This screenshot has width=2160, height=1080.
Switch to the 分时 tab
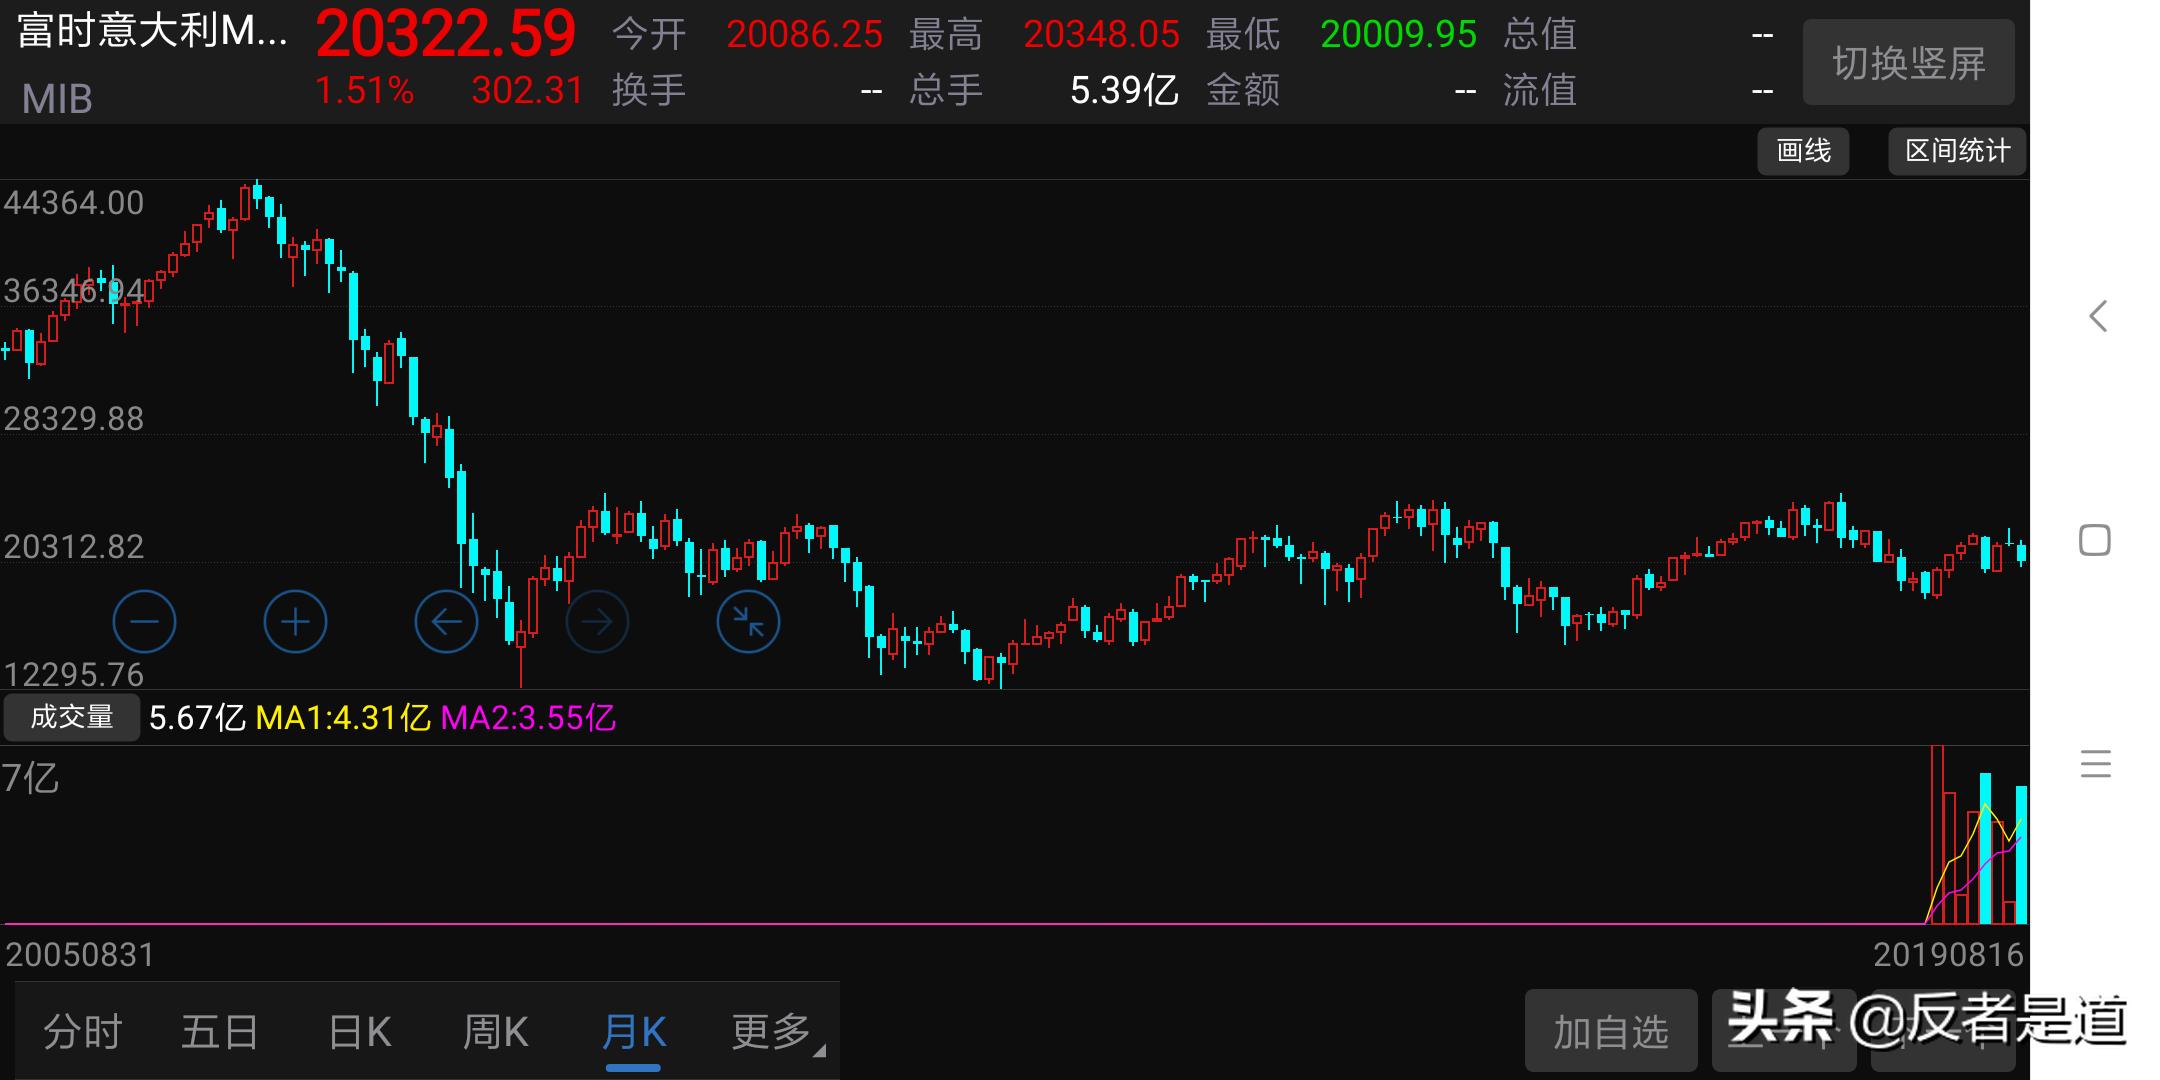tap(82, 1032)
